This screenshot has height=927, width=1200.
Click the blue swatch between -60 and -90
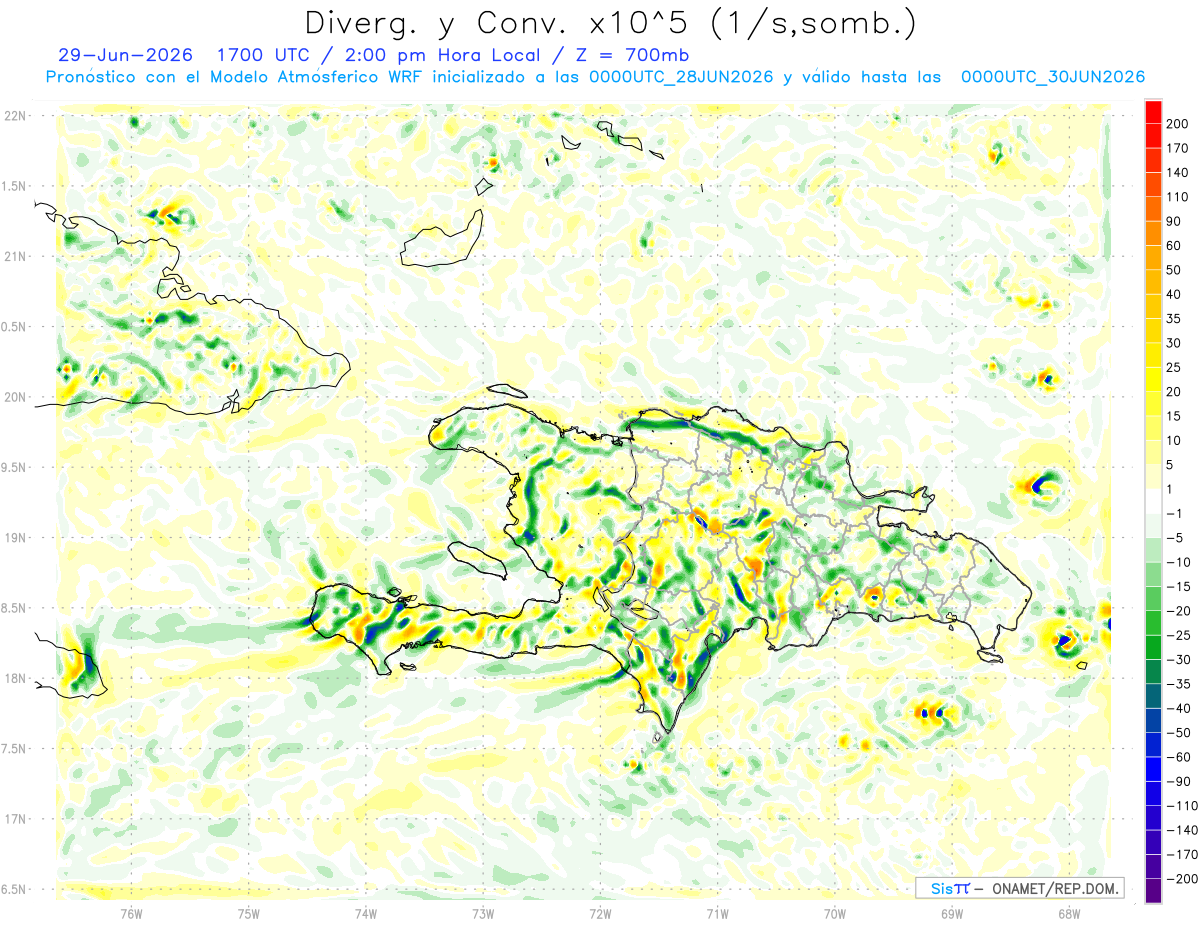1154,769
